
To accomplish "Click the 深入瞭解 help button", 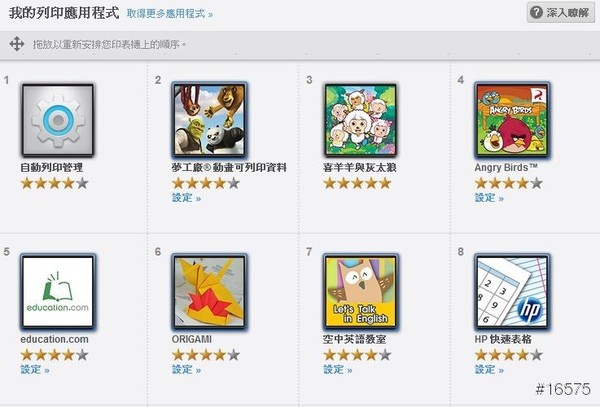I will click(561, 13).
